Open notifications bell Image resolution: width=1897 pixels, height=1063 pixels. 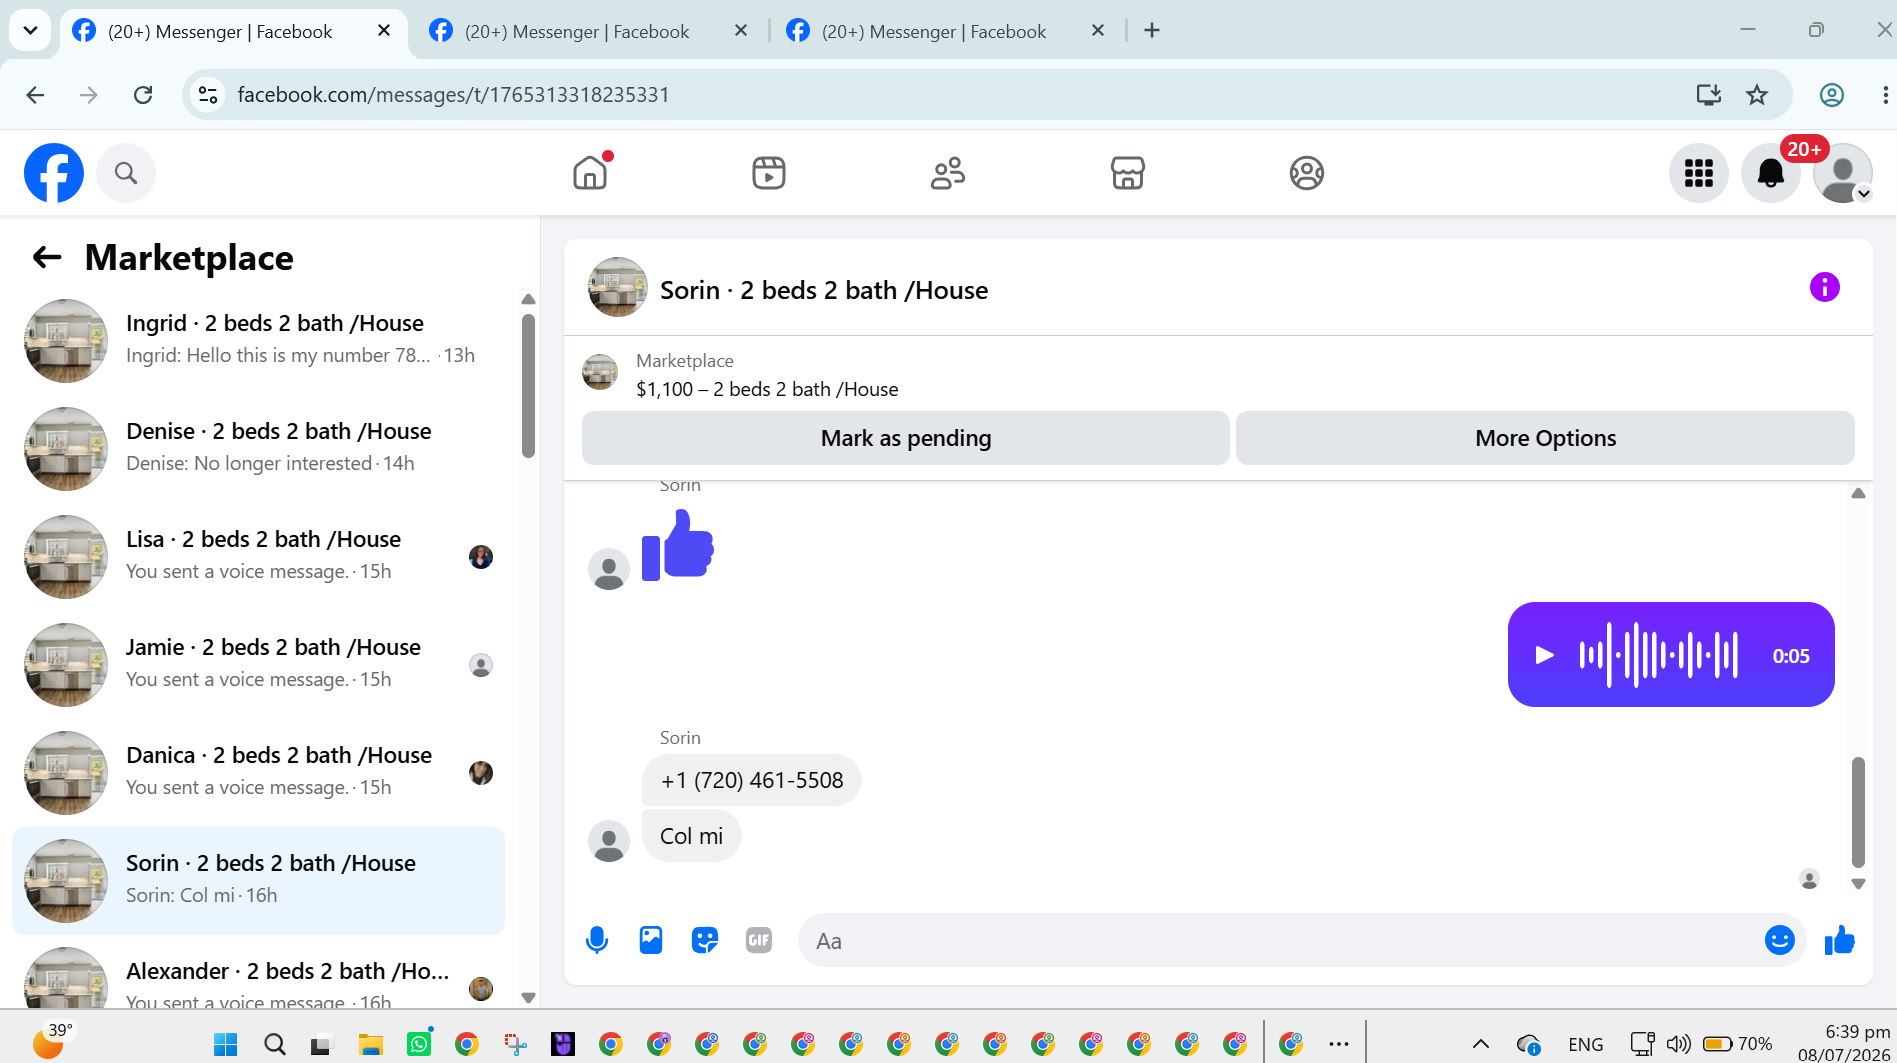[1771, 173]
